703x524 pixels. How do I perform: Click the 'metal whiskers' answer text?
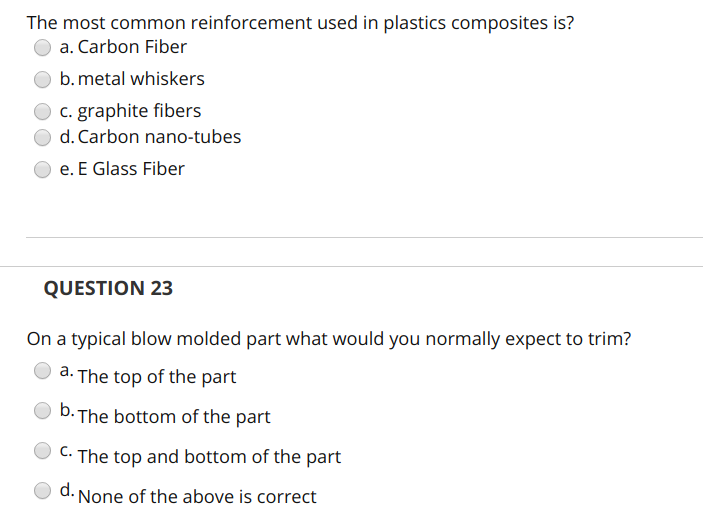(x=141, y=79)
